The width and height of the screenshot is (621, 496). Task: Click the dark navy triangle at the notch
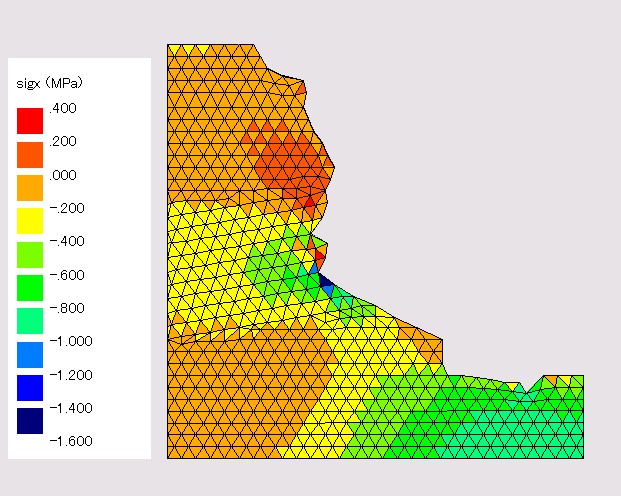pos(325,280)
